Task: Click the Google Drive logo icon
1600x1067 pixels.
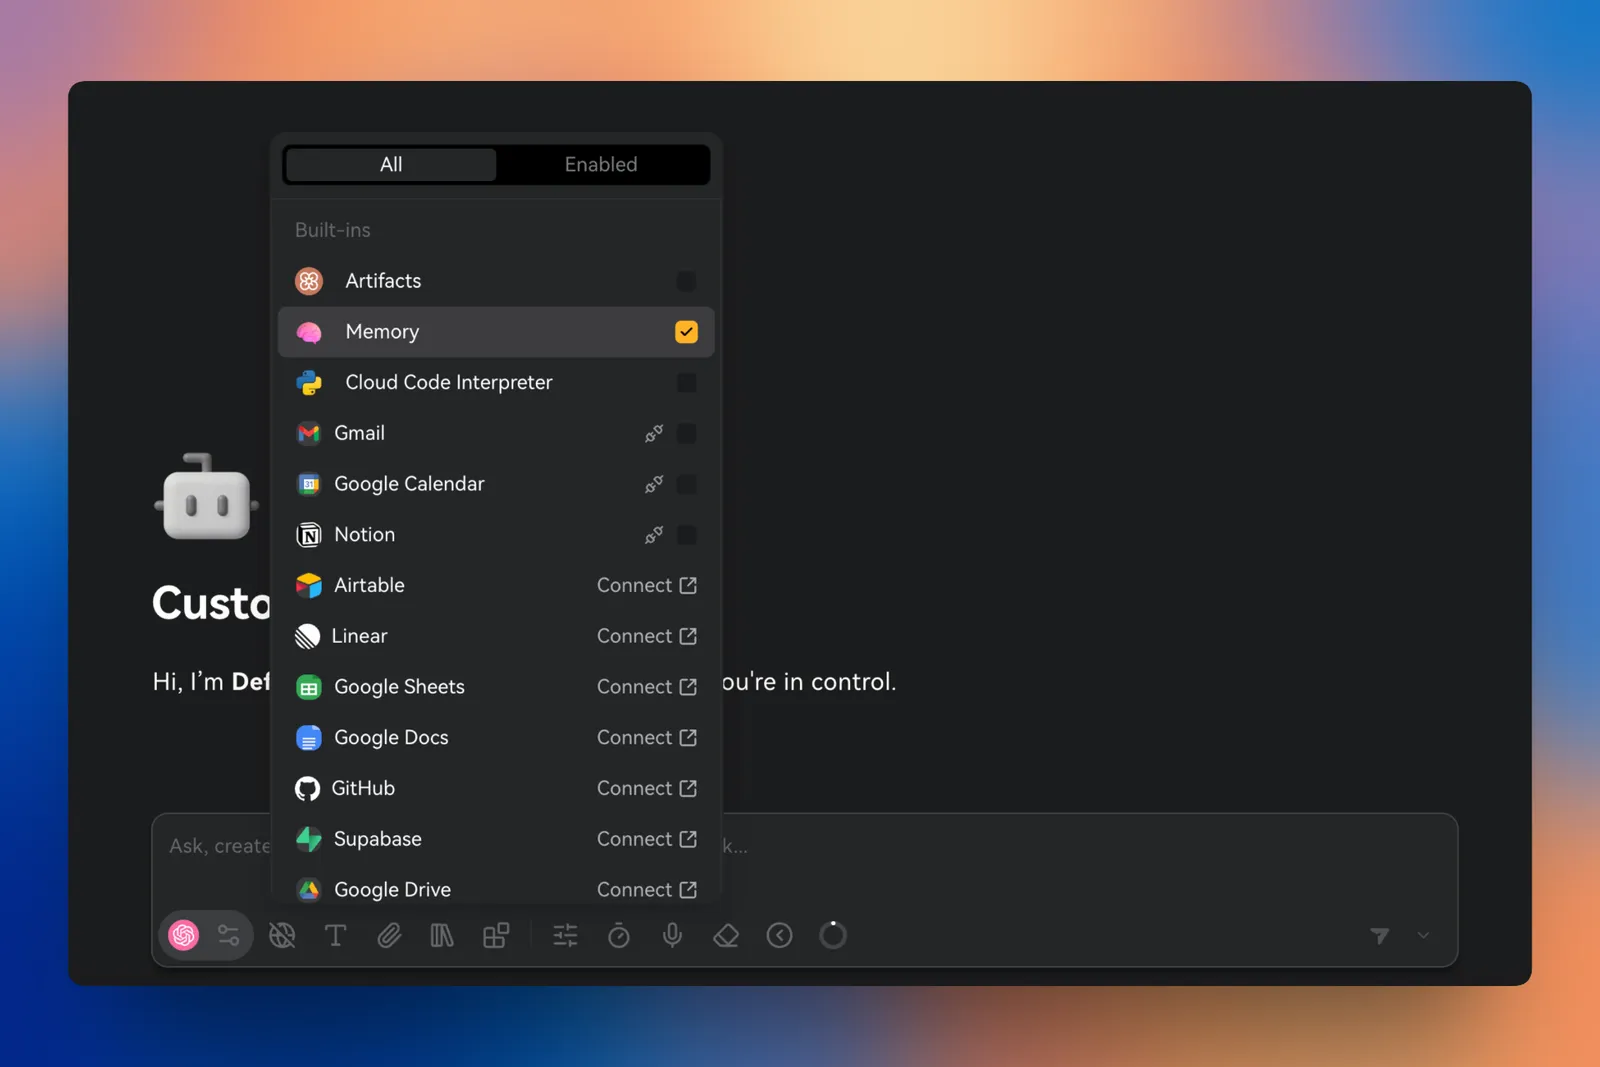Action: (x=309, y=889)
